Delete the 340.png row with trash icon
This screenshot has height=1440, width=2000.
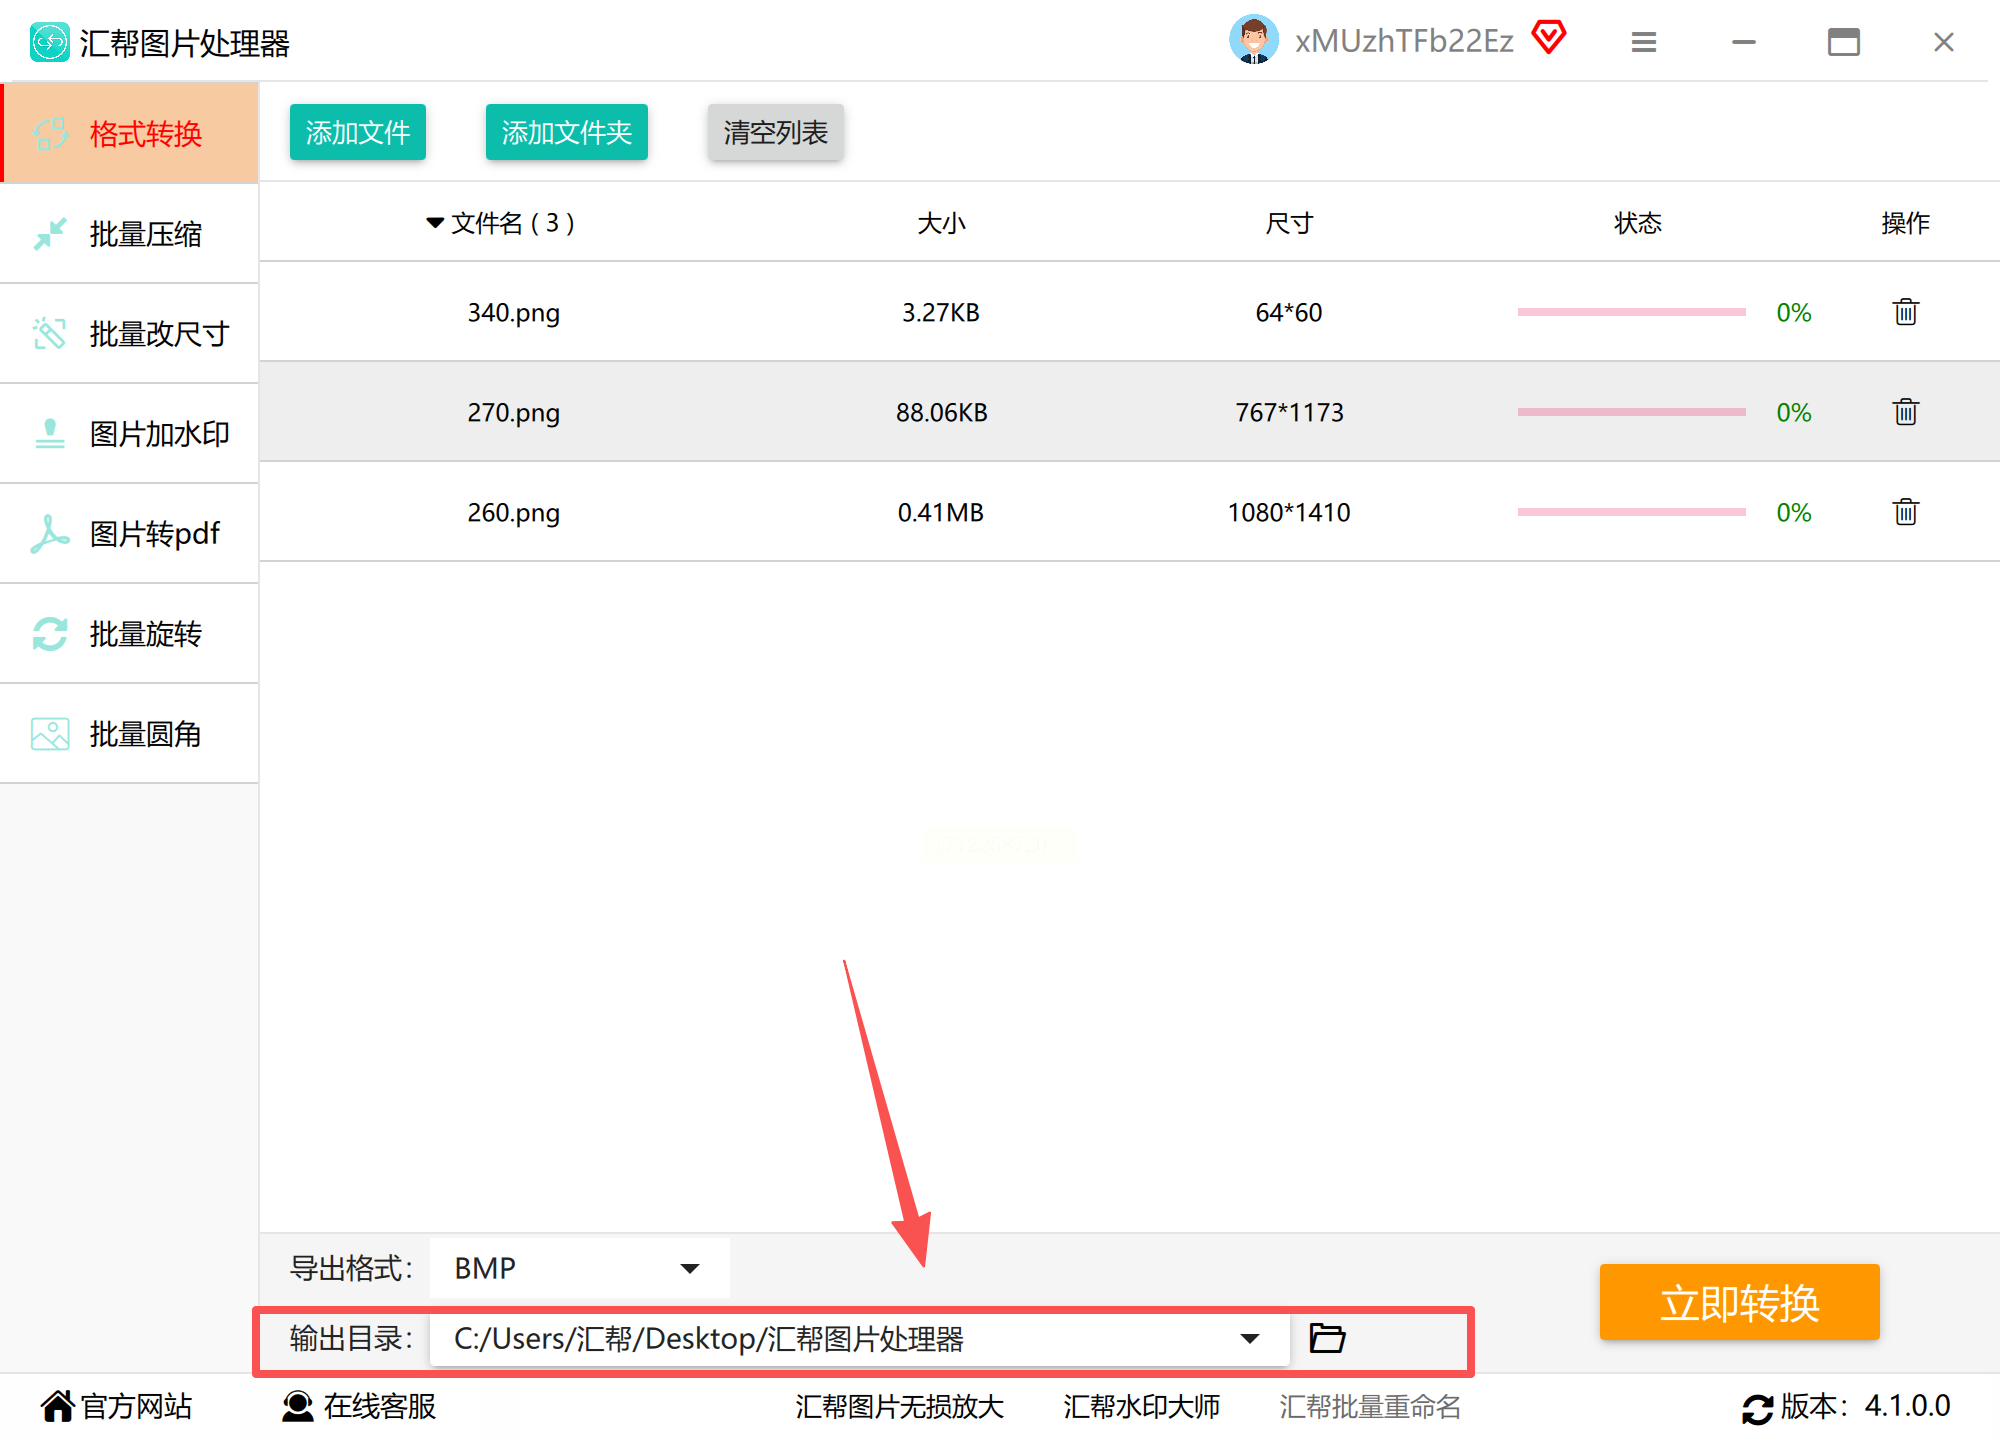(1905, 312)
